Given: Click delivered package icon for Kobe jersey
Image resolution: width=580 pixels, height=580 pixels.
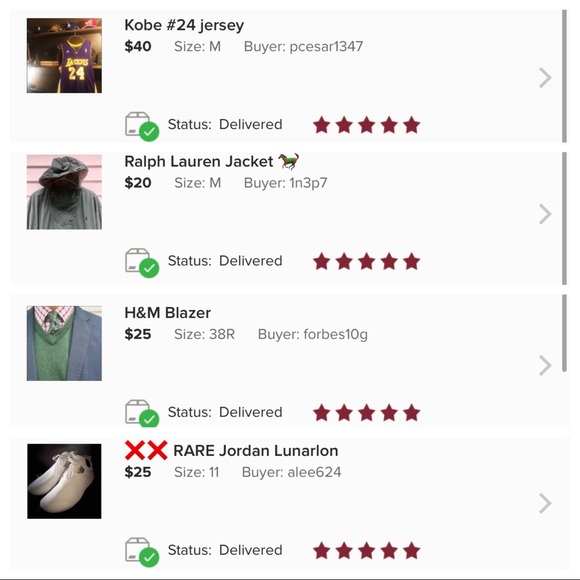Looking at the screenshot, I should pos(142,126).
